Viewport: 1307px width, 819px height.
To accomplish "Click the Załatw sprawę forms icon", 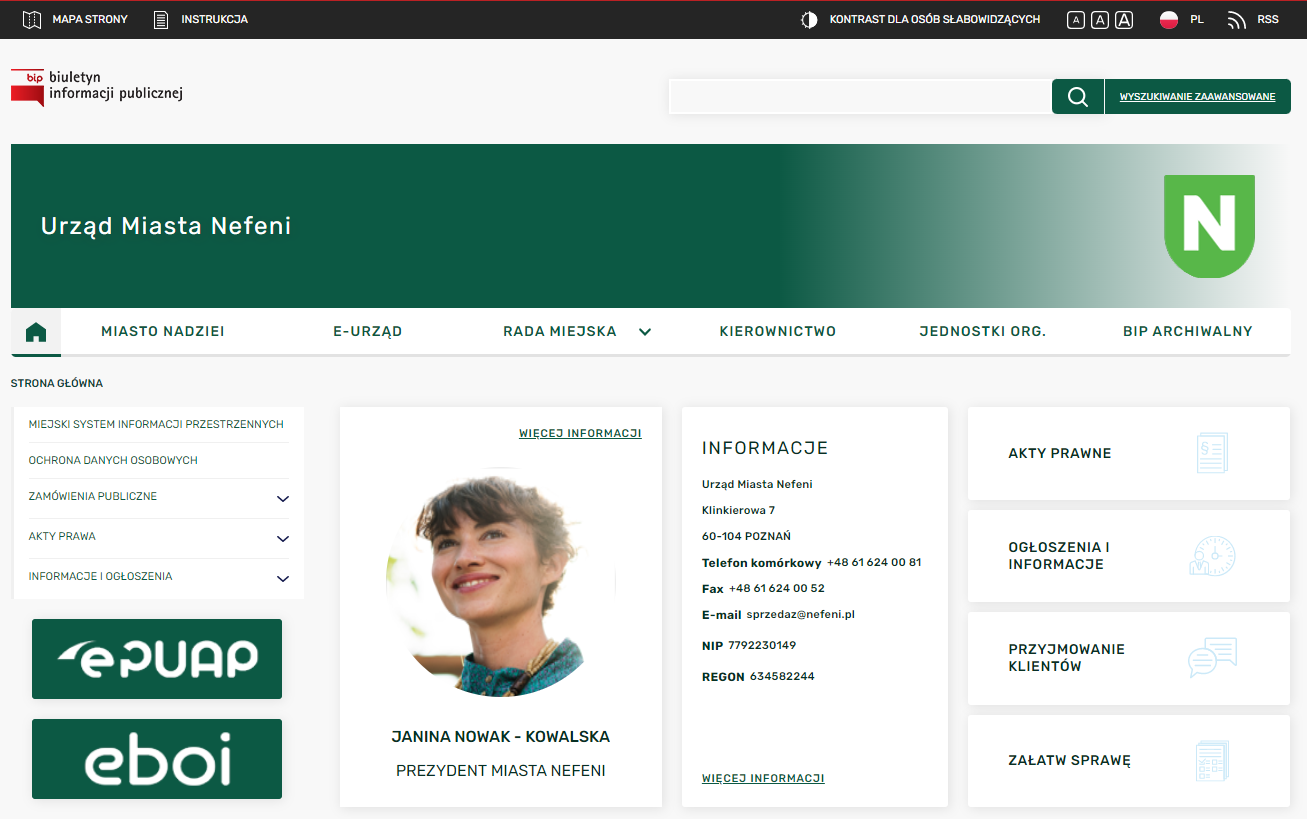I will click(x=1212, y=760).
